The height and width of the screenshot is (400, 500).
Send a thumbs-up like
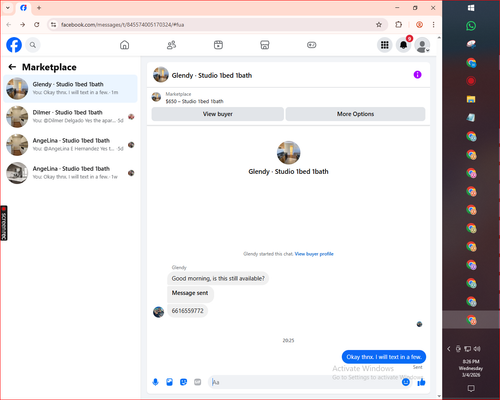click(x=421, y=382)
